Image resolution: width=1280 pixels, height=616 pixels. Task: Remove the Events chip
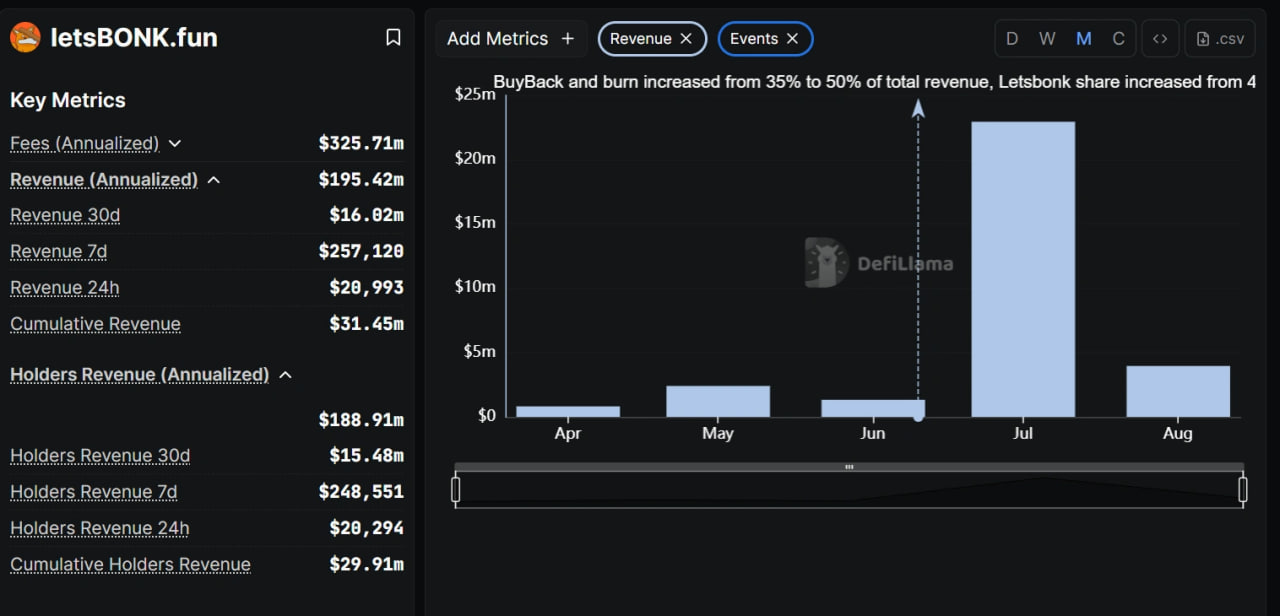(792, 39)
